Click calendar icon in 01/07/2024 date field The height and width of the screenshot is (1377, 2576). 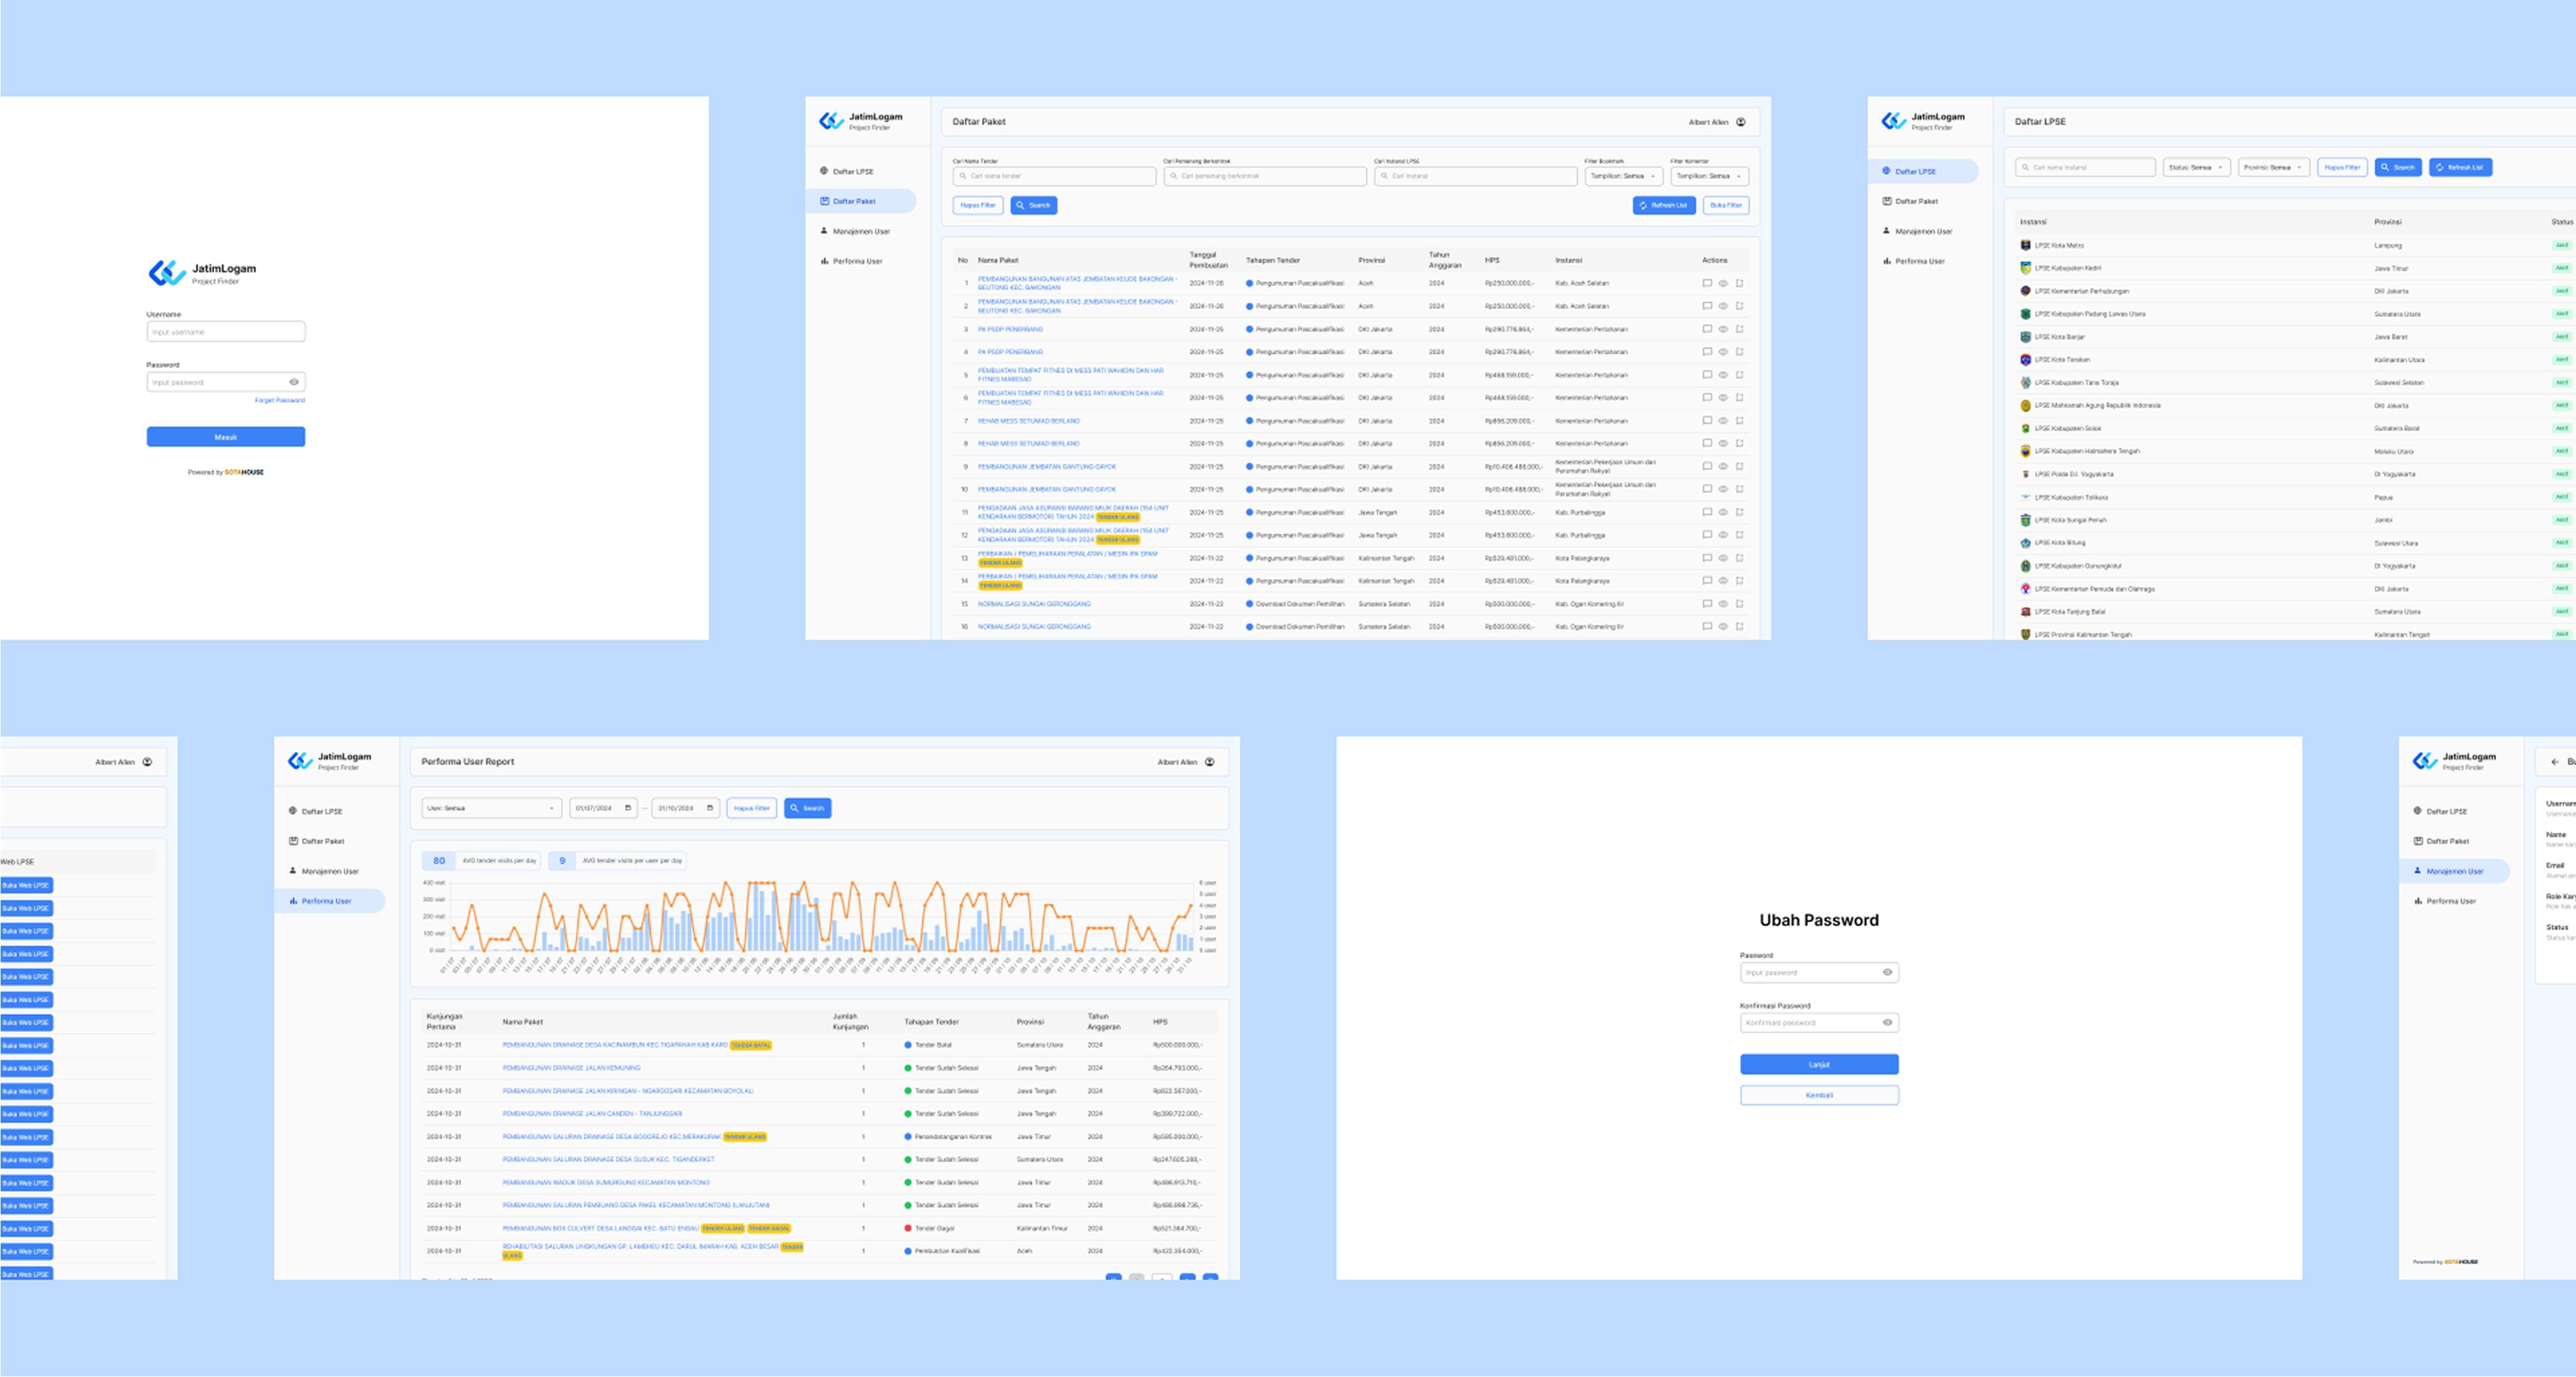(628, 808)
